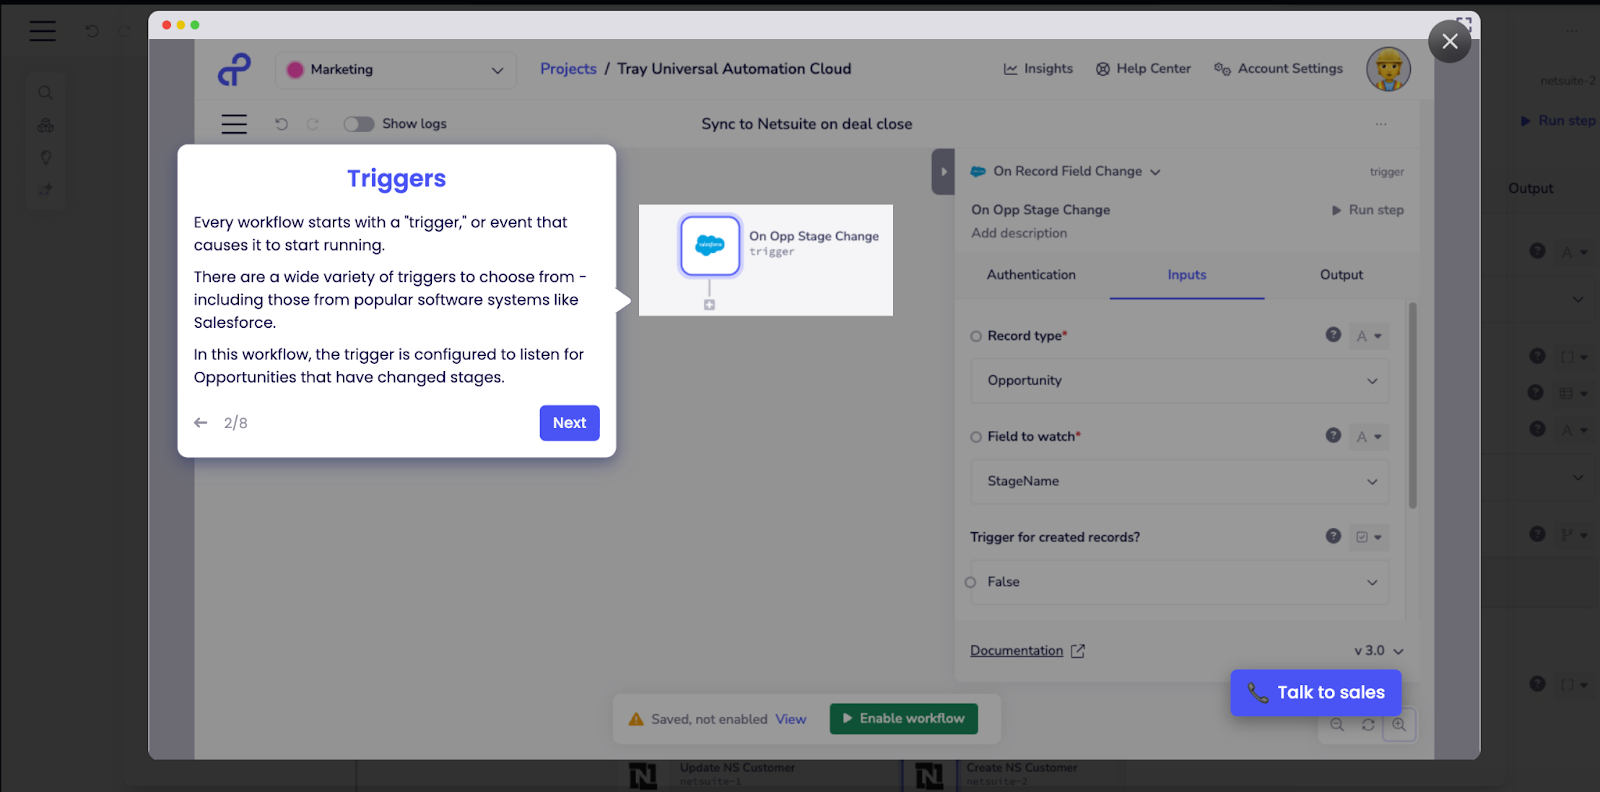Open Insights in the header

click(x=1038, y=69)
